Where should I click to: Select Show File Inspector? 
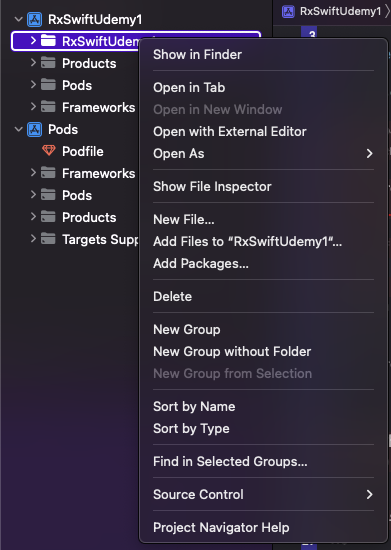[x=212, y=187]
